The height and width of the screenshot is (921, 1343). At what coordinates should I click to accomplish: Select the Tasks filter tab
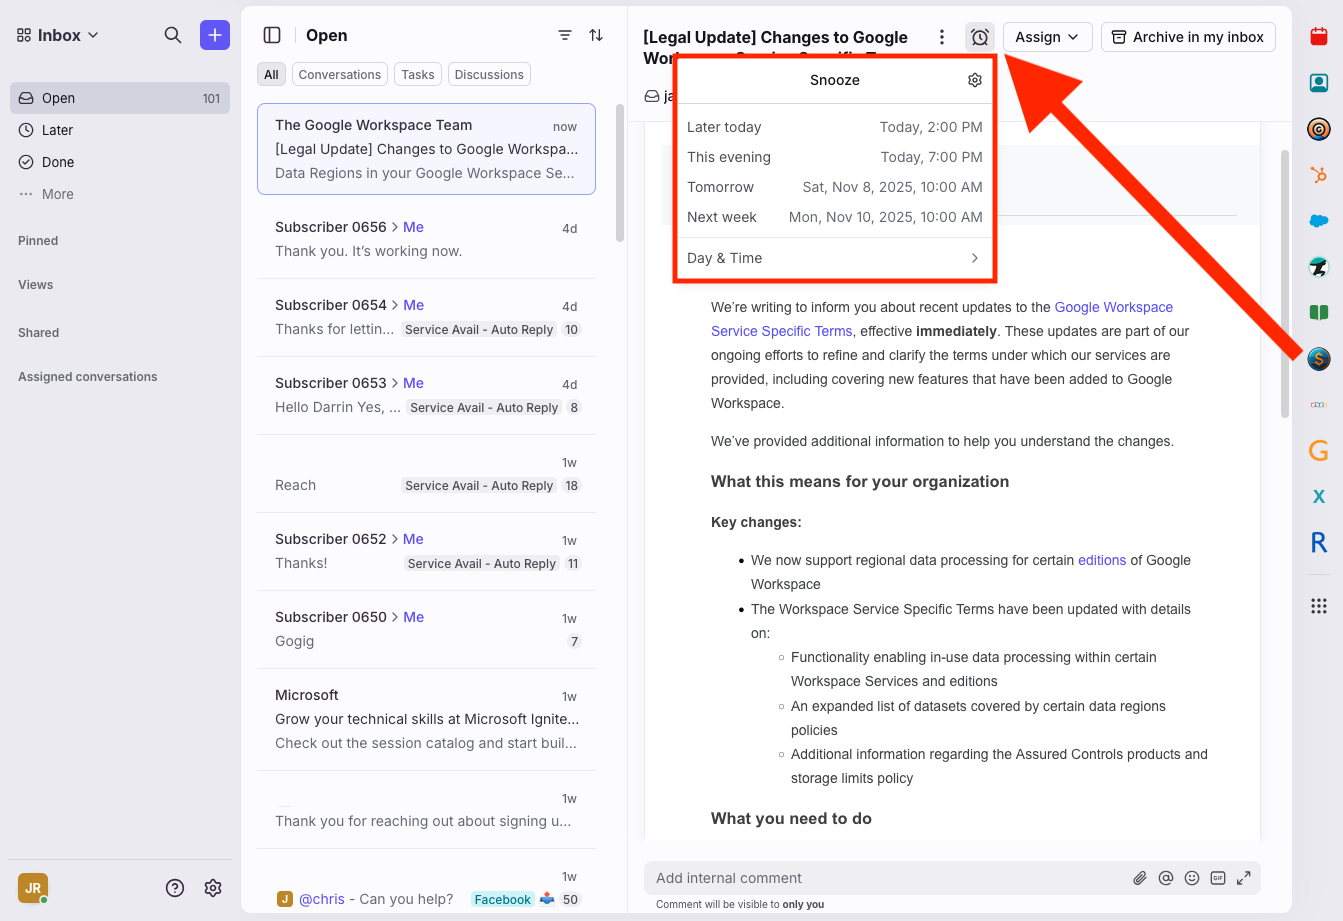pos(418,74)
